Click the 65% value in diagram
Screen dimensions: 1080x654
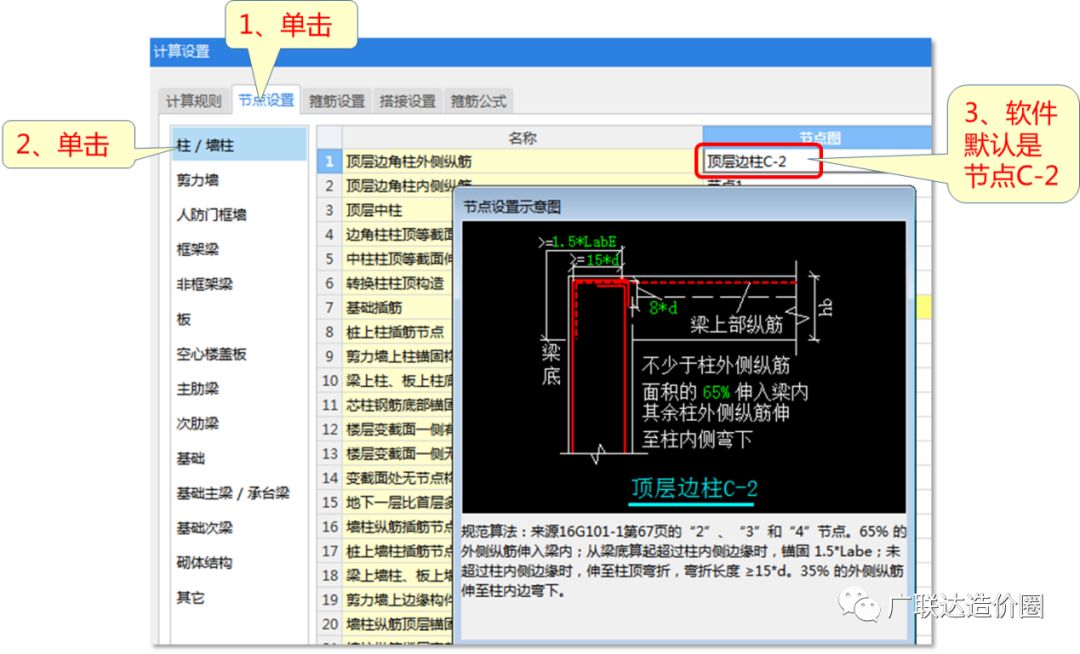click(716, 392)
